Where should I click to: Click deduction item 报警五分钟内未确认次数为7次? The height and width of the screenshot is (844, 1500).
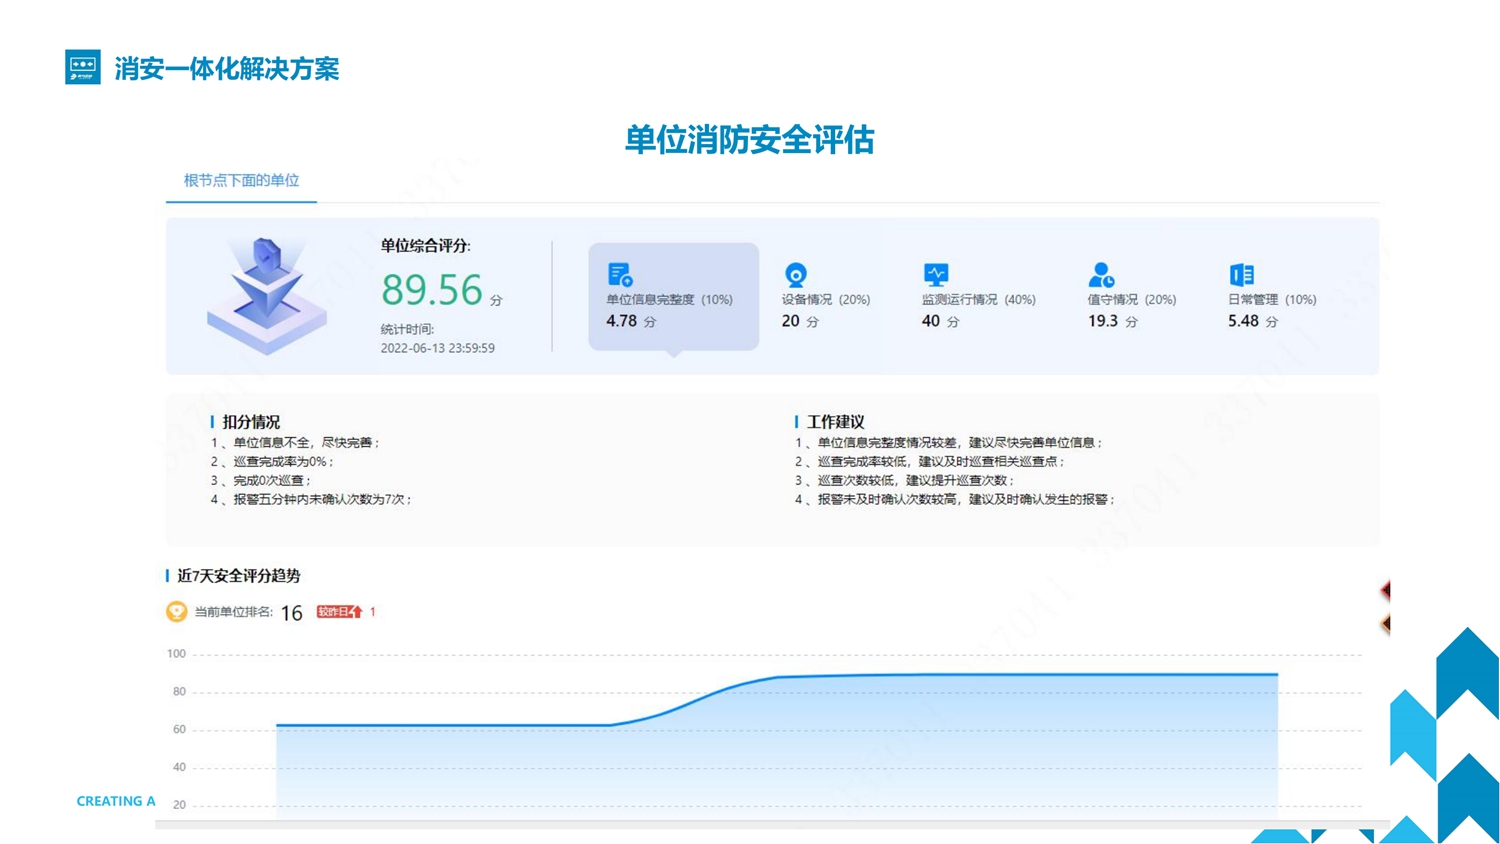pos(320,499)
